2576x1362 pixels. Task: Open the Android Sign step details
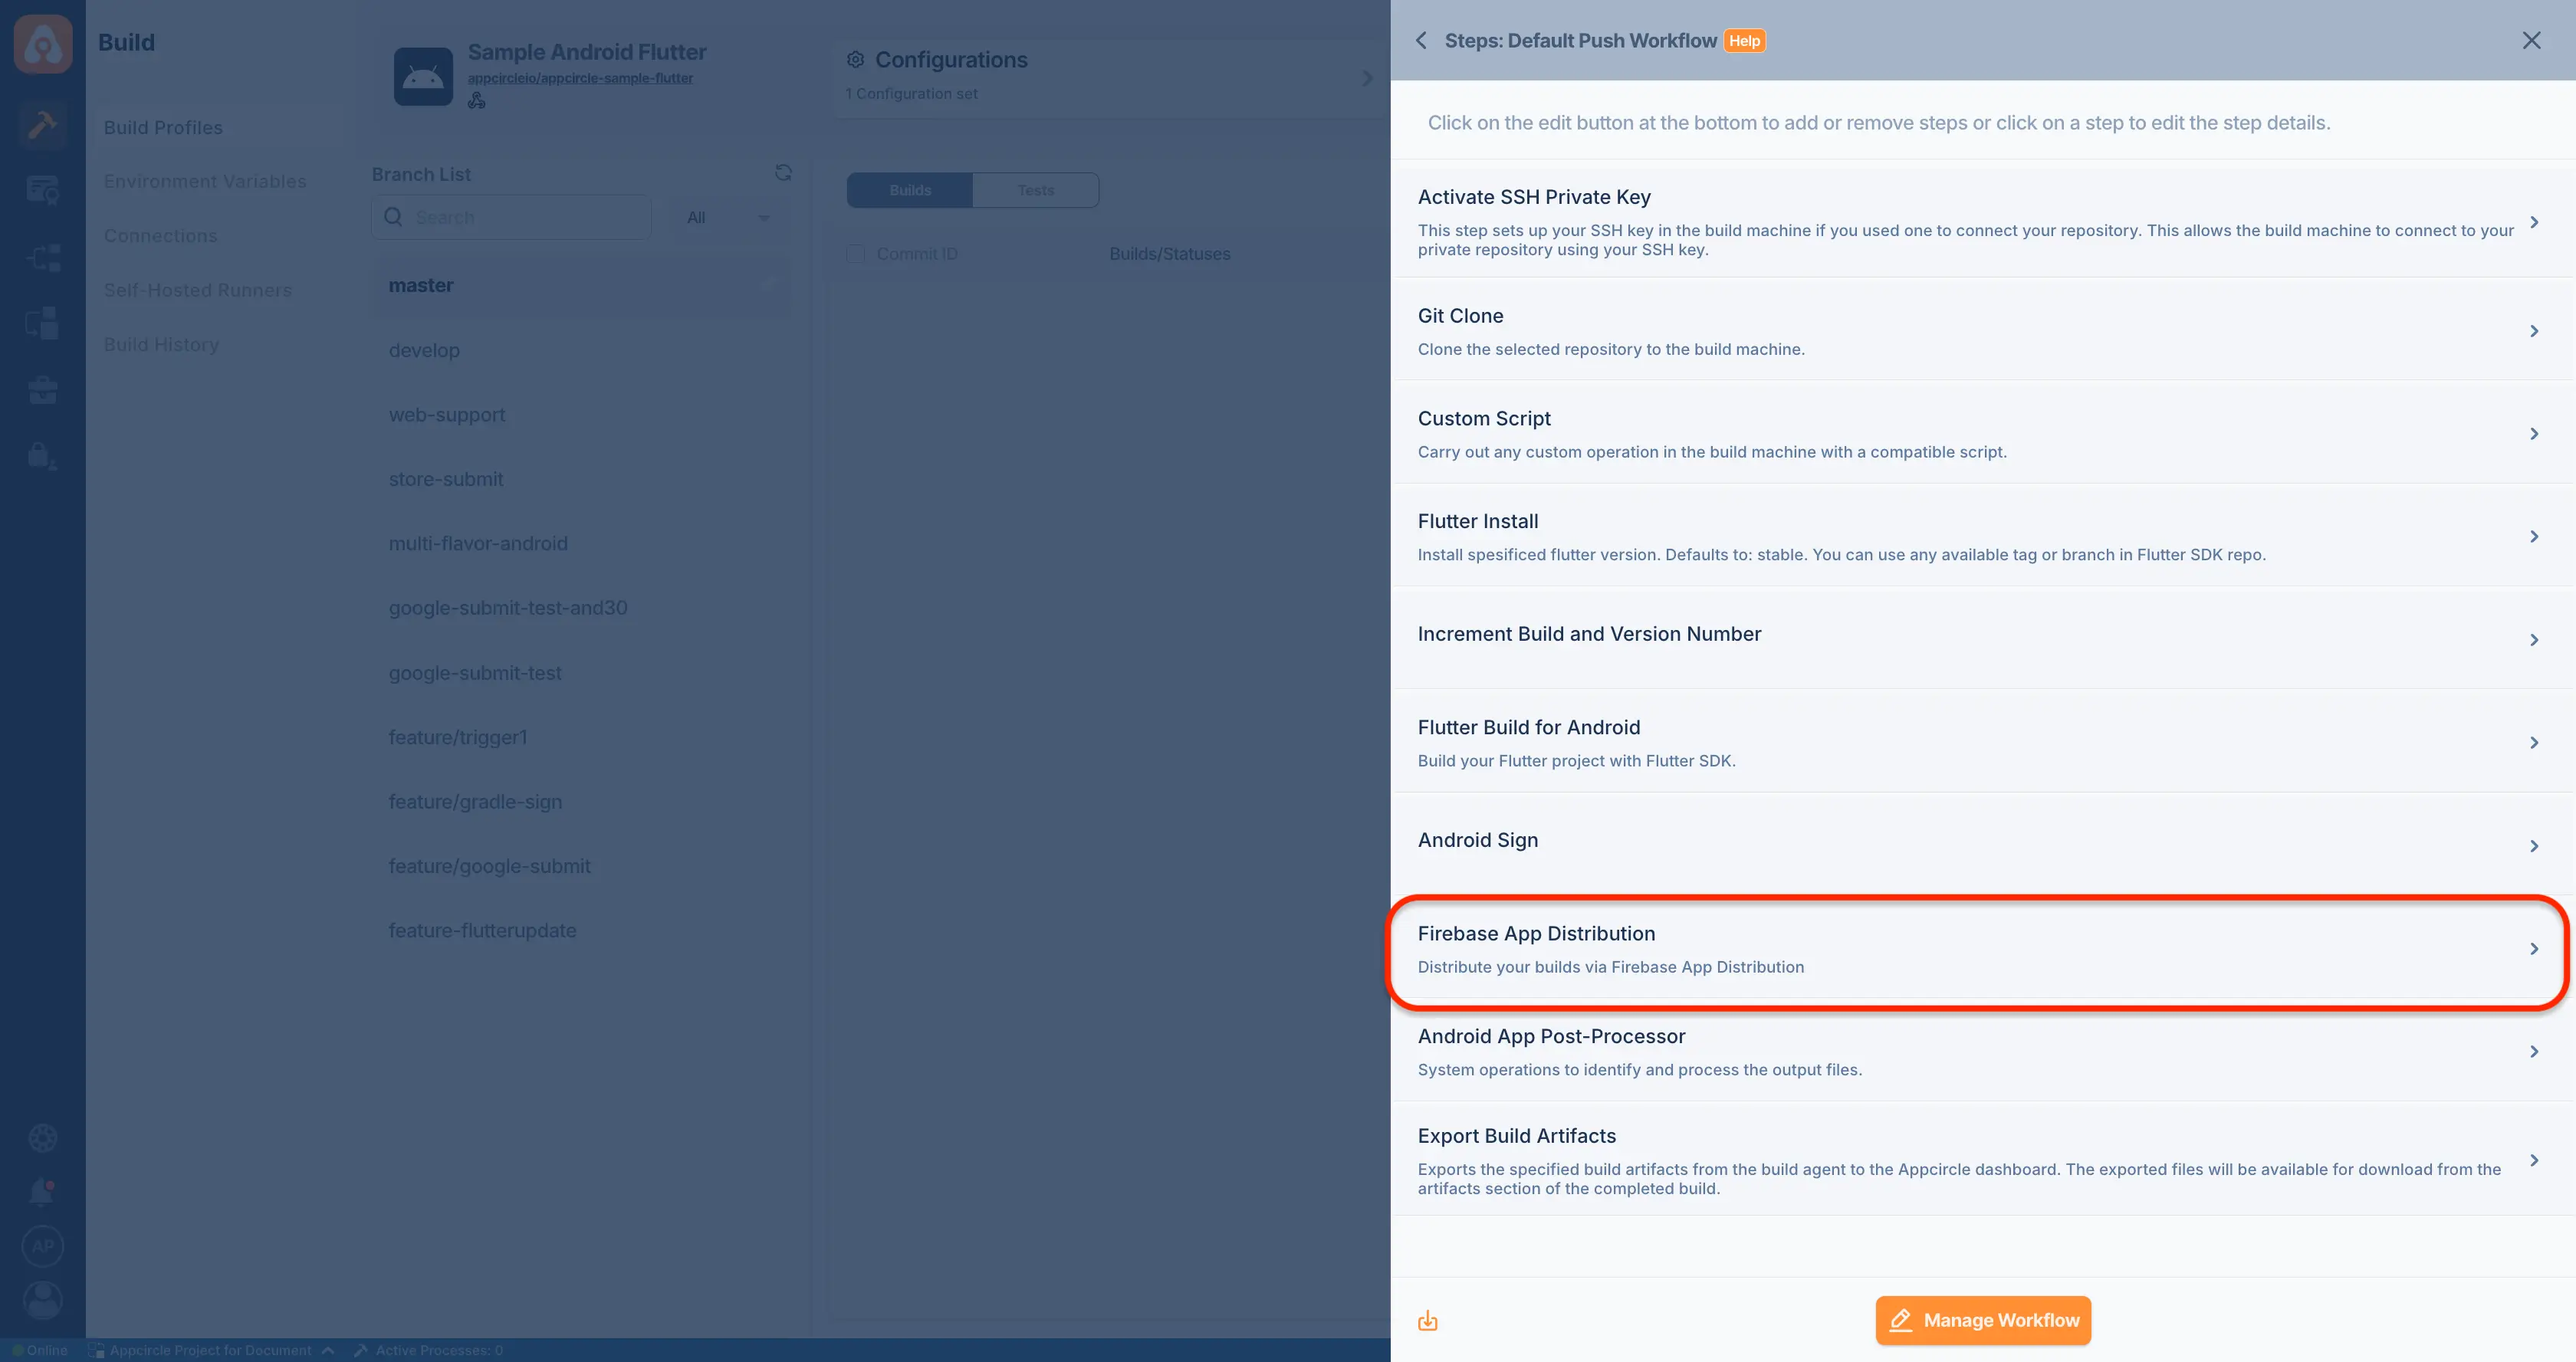(1982, 844)
